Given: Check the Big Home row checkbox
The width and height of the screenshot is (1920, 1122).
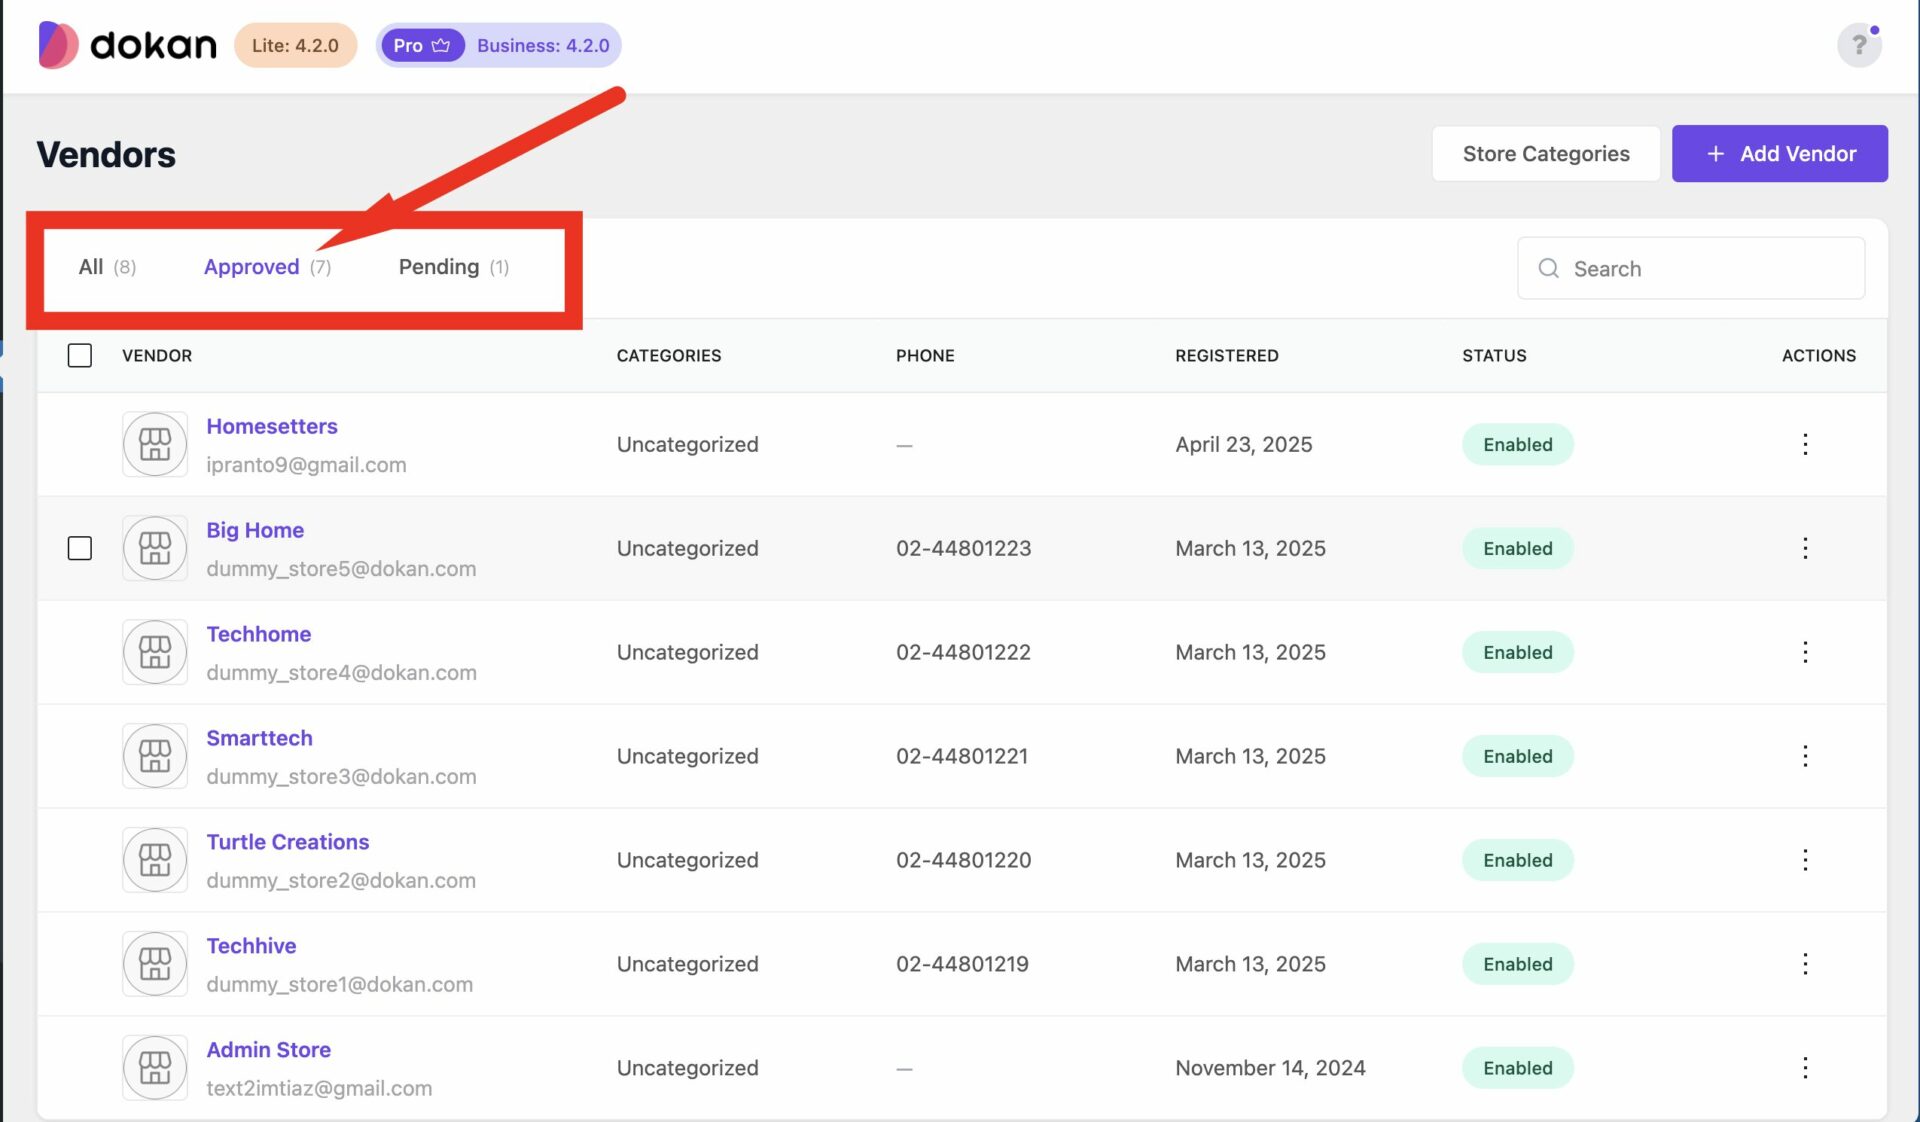Looking at the screenshot, I should 80,548.
